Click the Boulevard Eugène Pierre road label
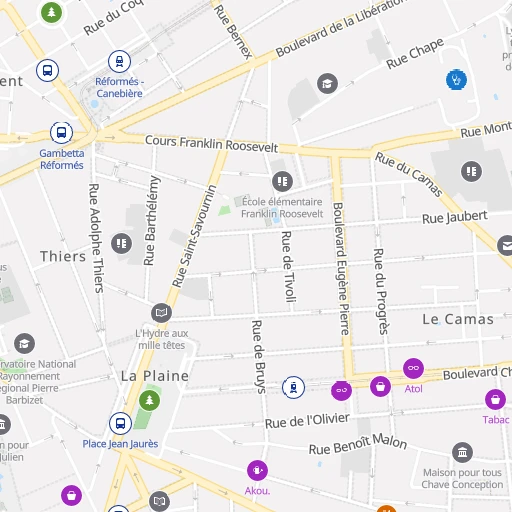 coord(341,269)
